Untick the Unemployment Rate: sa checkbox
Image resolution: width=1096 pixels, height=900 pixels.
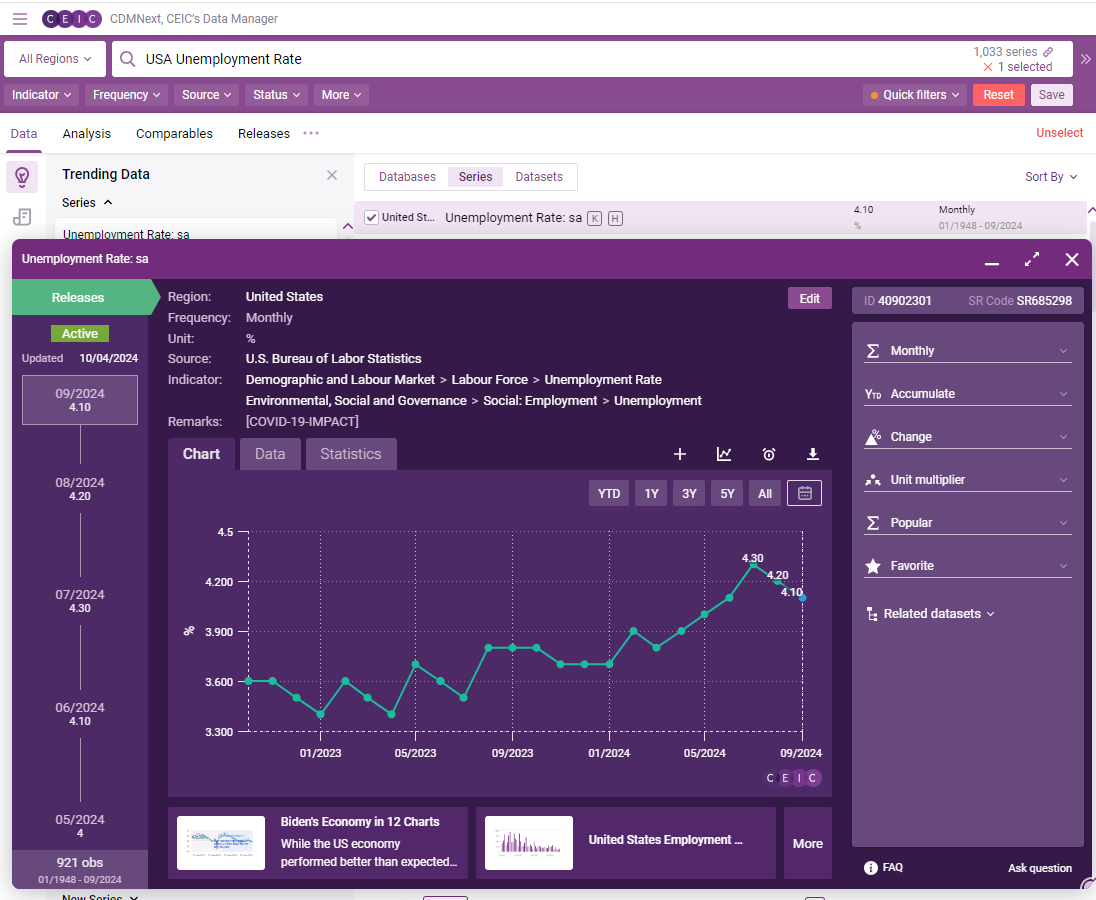[x=372, y=218]
